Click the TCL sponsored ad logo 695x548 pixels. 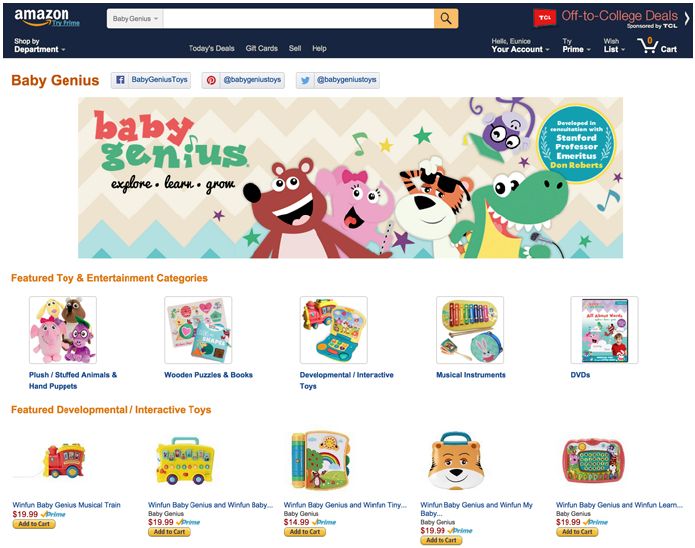point(544,18)
